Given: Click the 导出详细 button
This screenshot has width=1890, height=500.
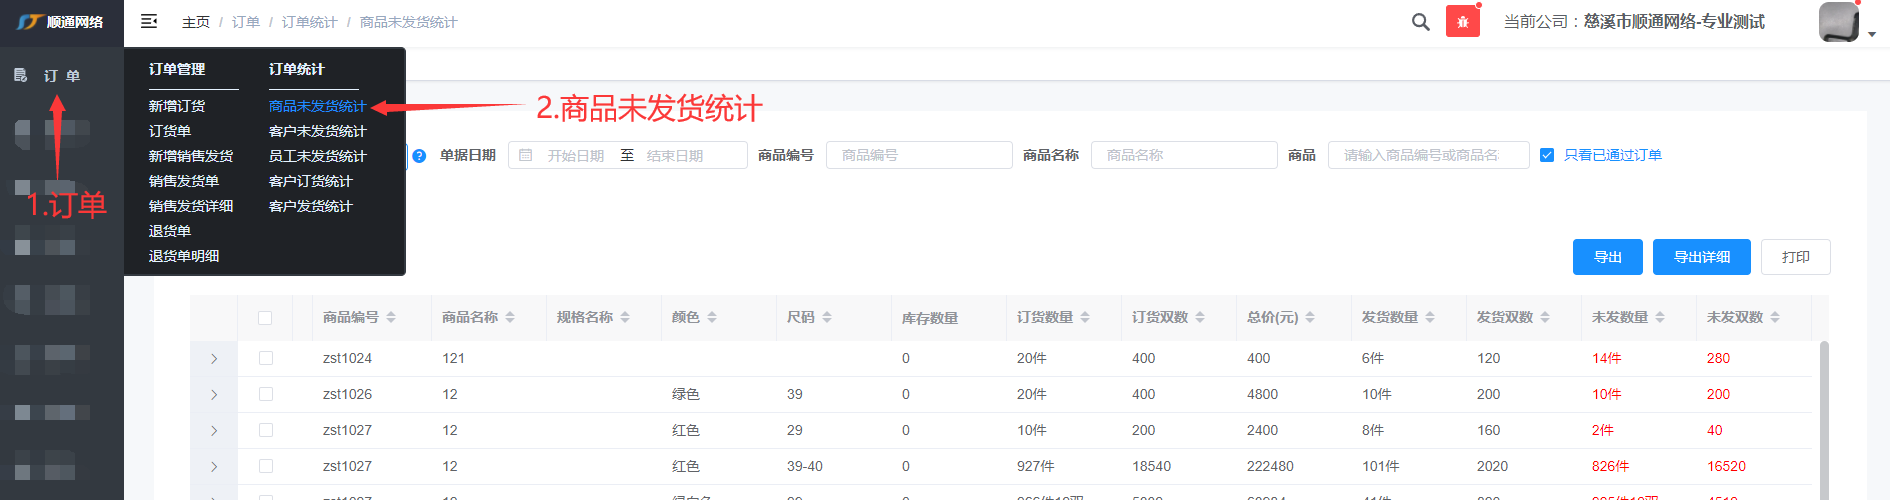Looking at the screenshot, I should (x=1701, y=257).
